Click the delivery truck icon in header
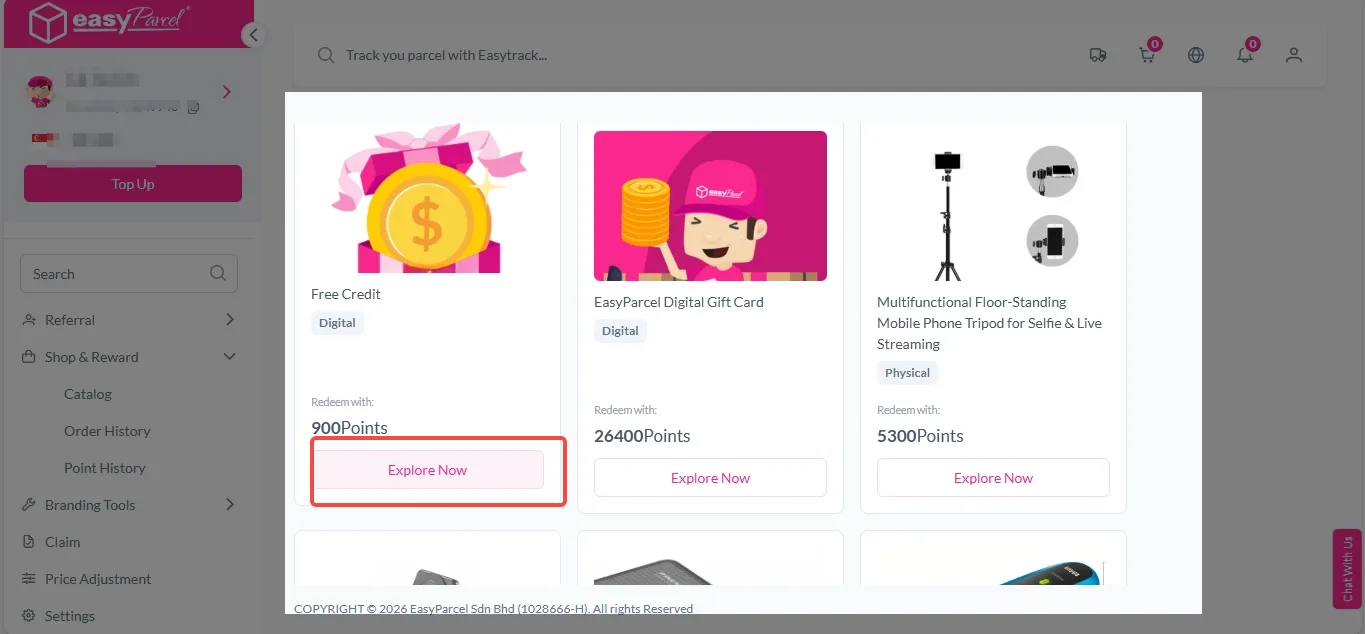 click(1097, 55)
